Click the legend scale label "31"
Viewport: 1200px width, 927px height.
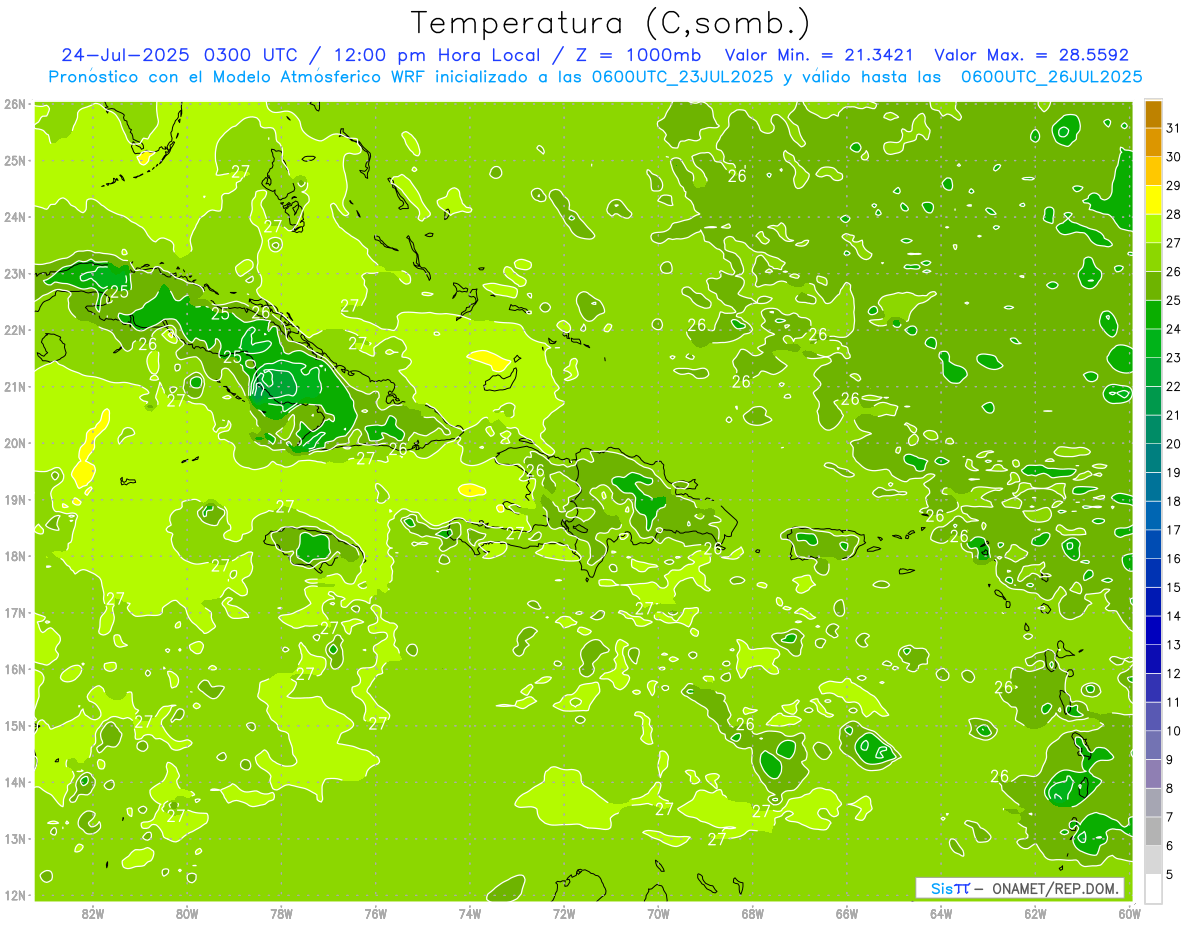[1174, 129]
